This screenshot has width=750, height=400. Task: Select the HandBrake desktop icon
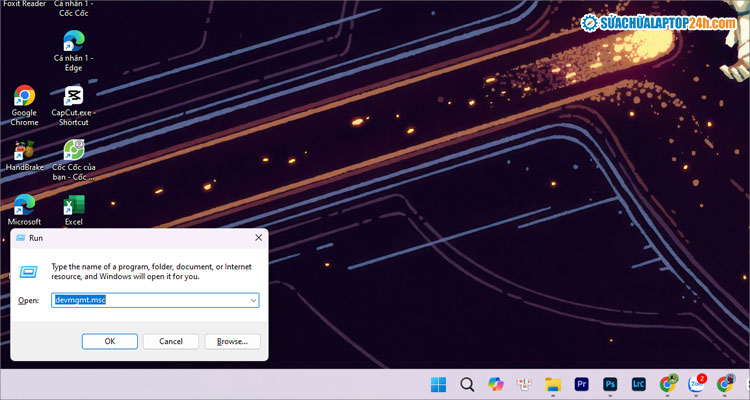24,156
